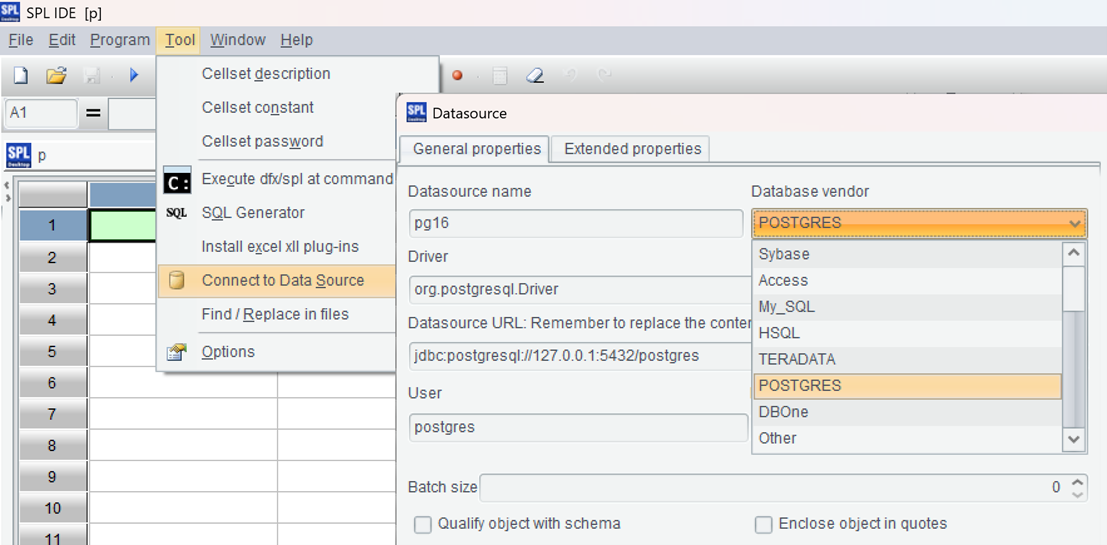Open Connect to Data Source menu entry
Viewport: 1107px width, 545px height.
point(282,280)
